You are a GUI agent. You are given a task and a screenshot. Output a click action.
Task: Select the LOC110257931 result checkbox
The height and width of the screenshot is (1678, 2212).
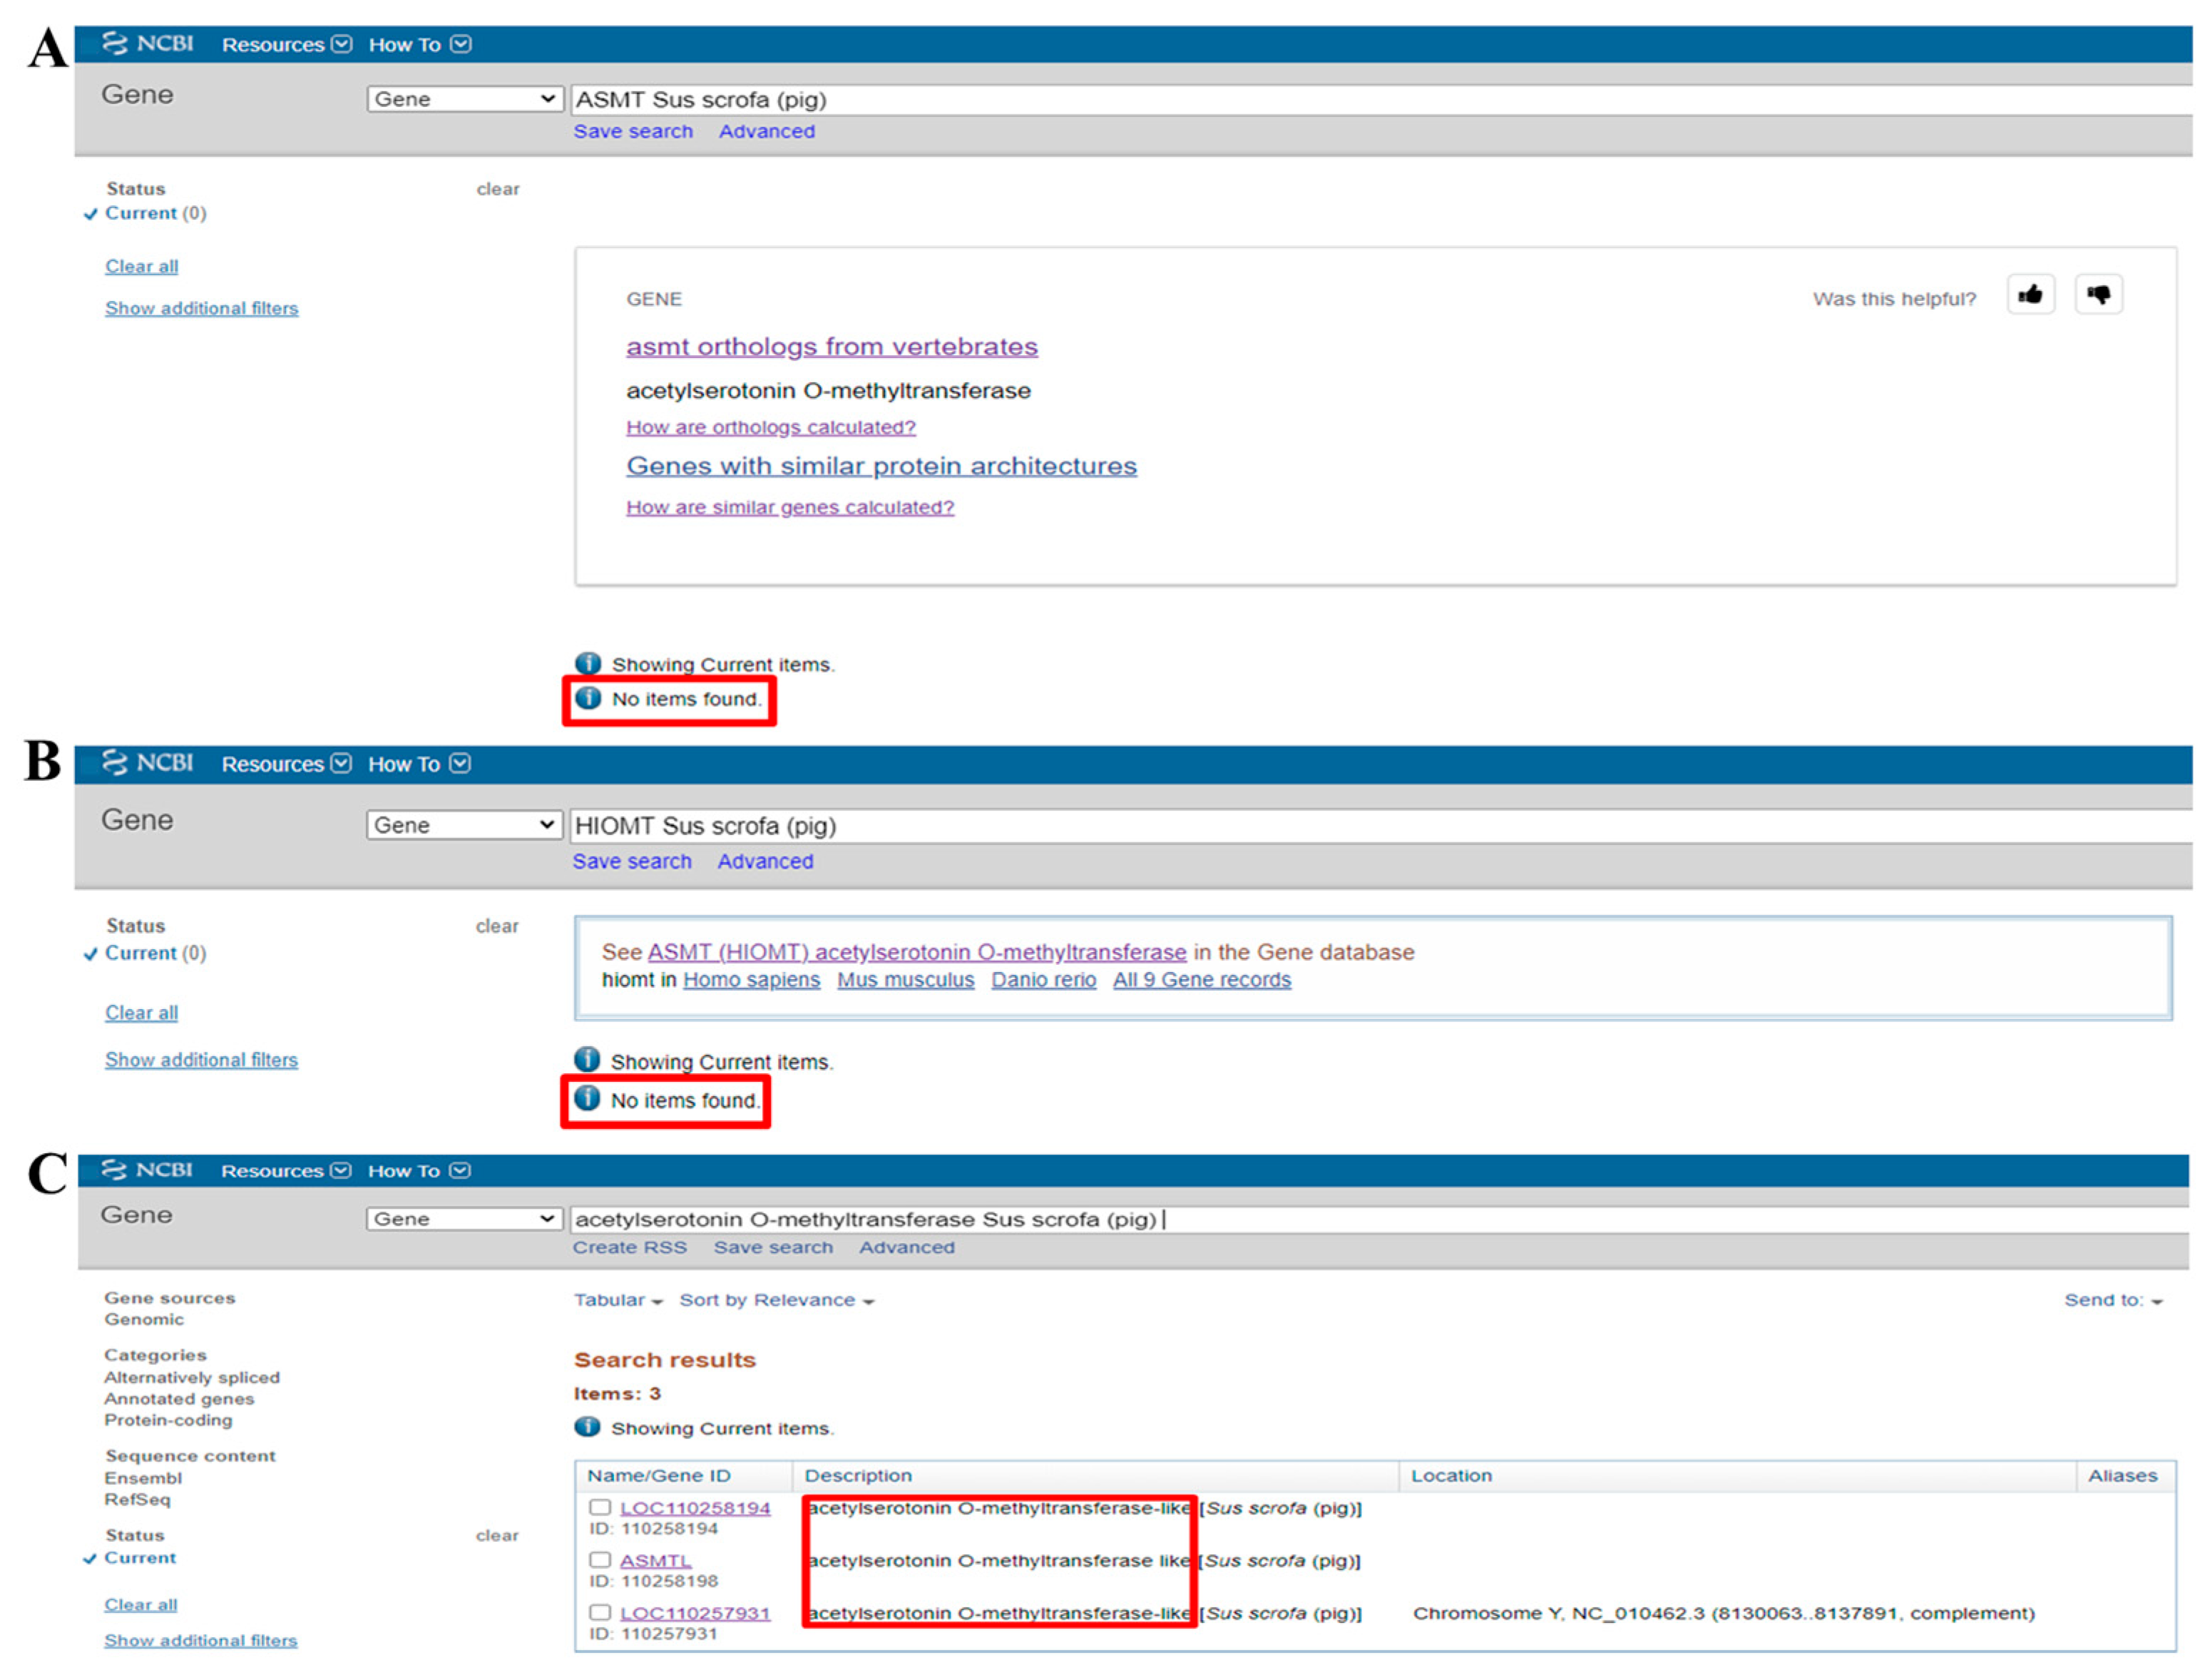(x=600, y=1612)
